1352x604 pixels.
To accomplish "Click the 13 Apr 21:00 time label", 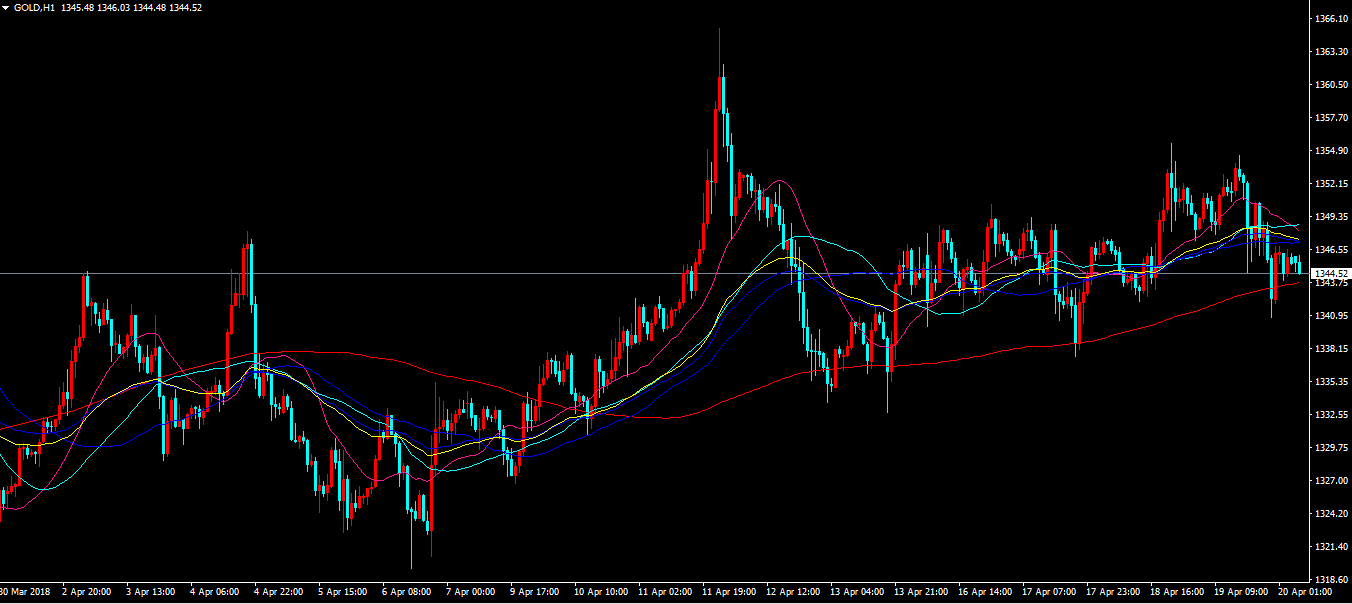I will point(922,592).
